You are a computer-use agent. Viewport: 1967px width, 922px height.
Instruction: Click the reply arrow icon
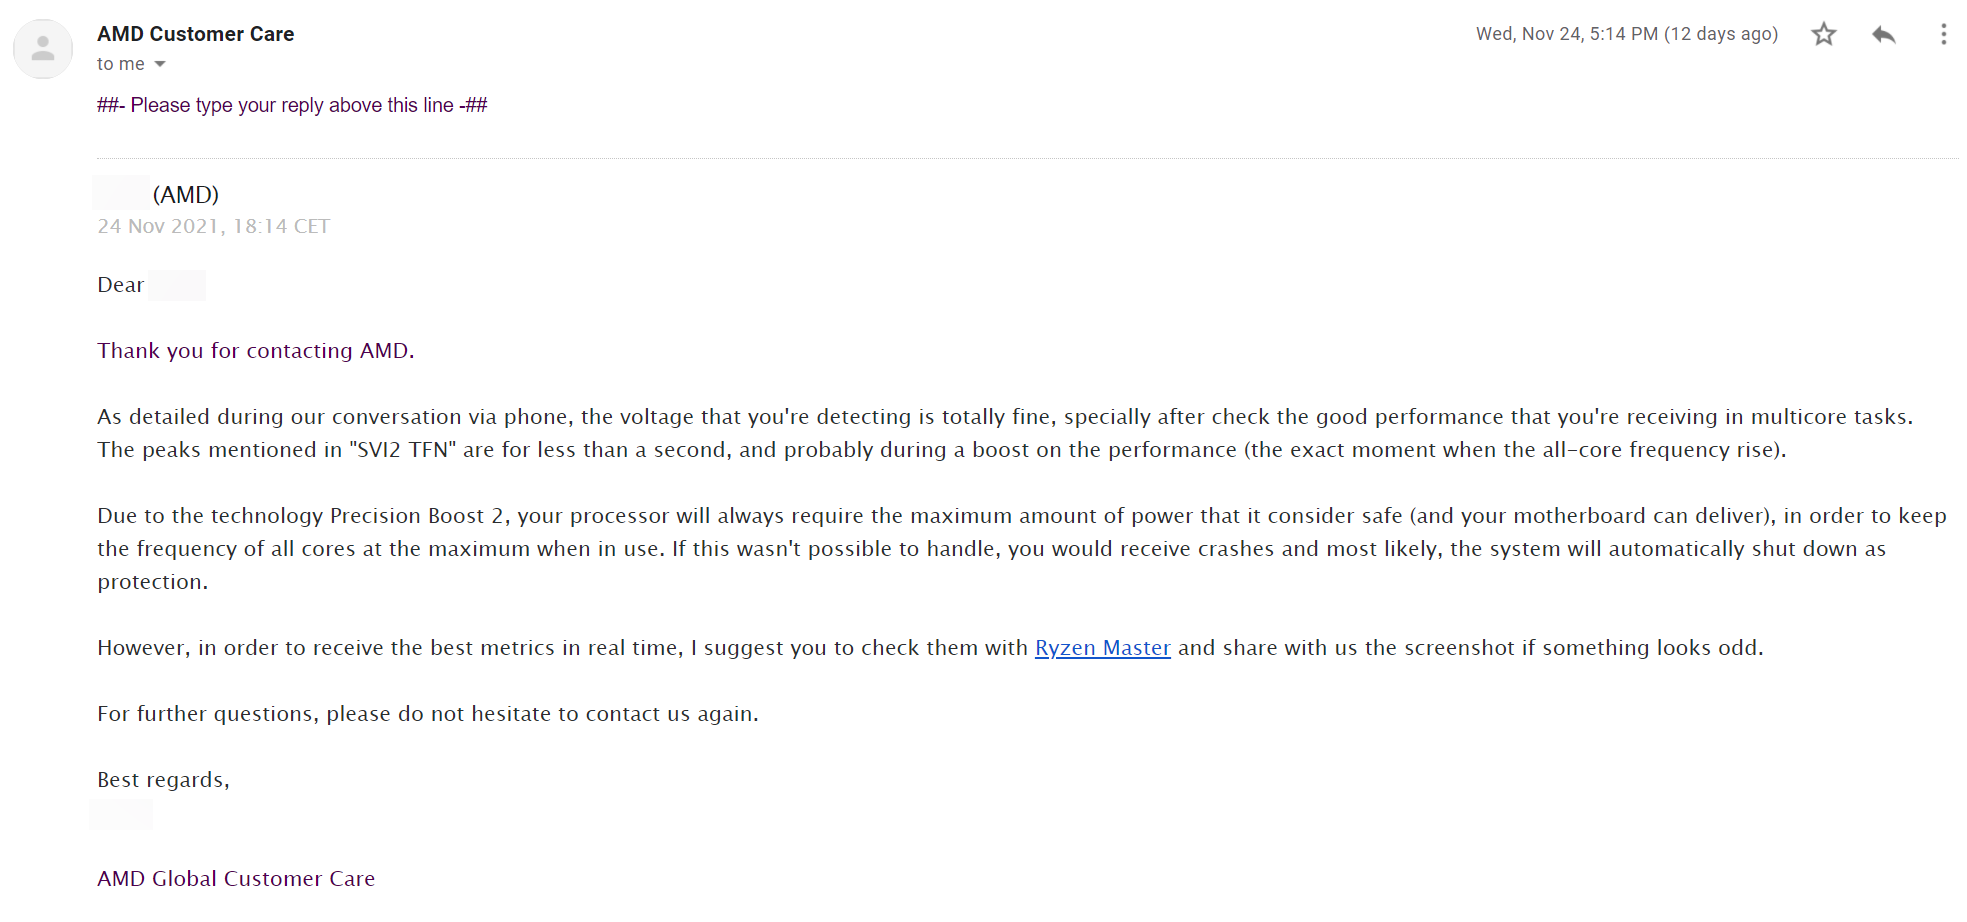tap(1883, 34)
